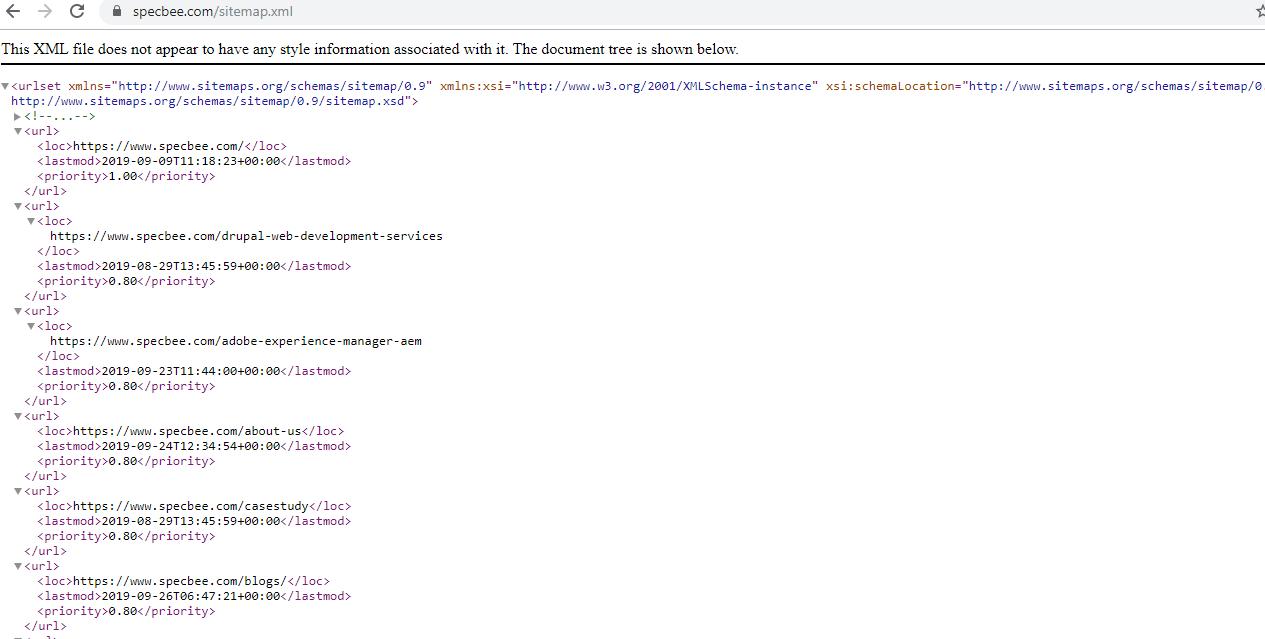
Task: Collapse the root urlset element
Action: [x=6, y=86]
